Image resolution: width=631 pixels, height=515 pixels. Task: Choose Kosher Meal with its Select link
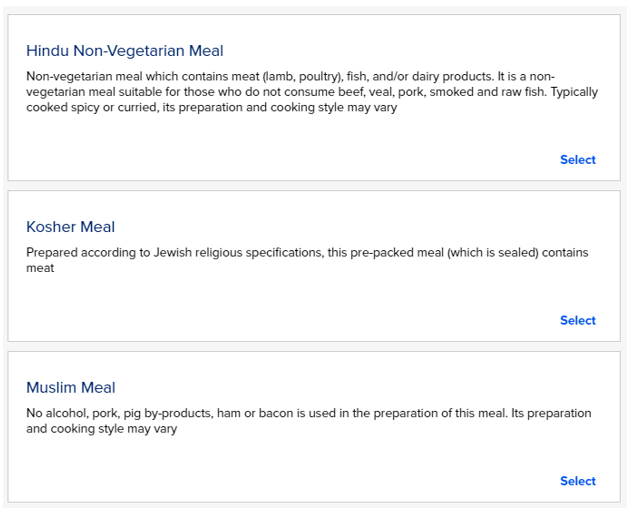577,321
